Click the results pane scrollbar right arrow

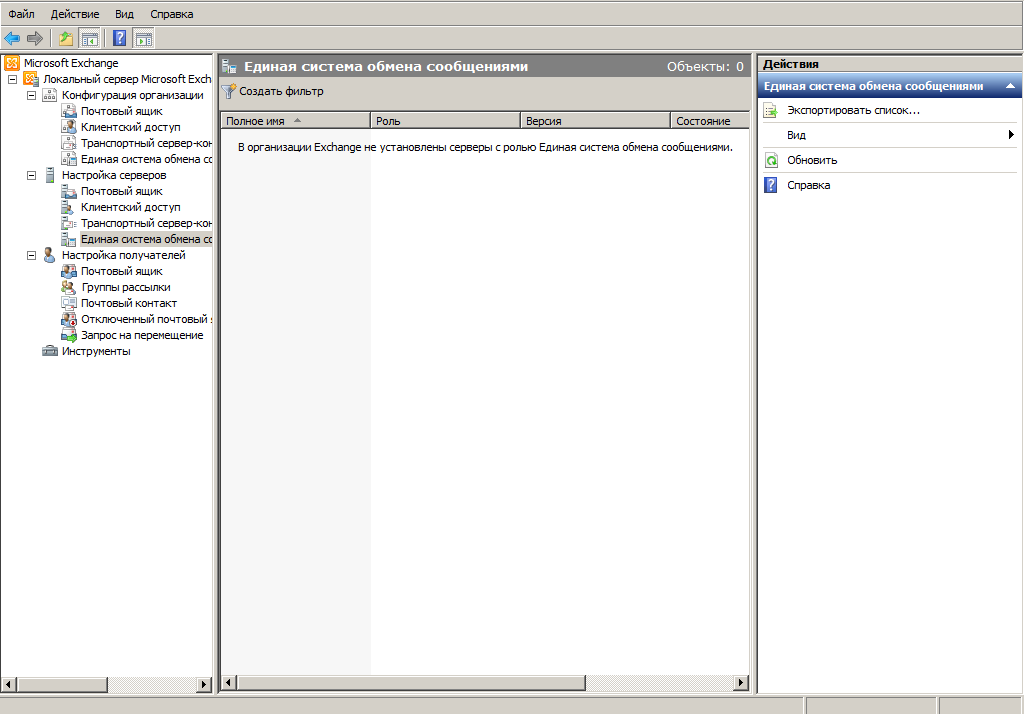[x=741, y=683]
